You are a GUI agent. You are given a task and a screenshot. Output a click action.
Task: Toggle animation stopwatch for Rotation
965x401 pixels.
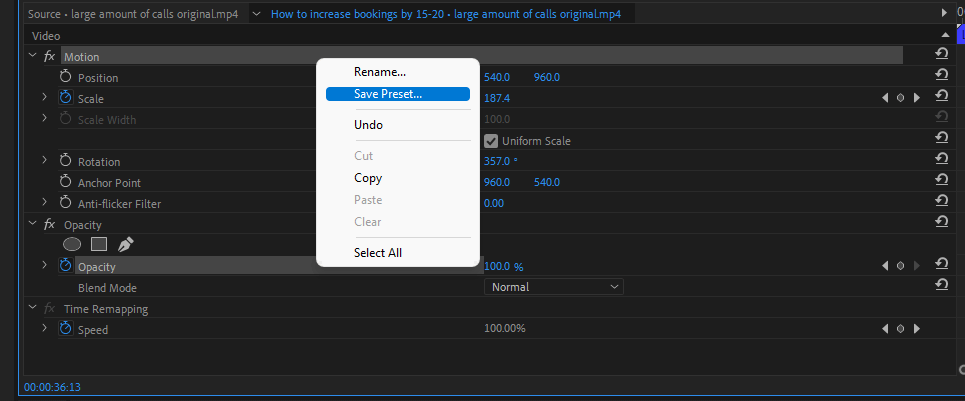(x=65, y=161)
